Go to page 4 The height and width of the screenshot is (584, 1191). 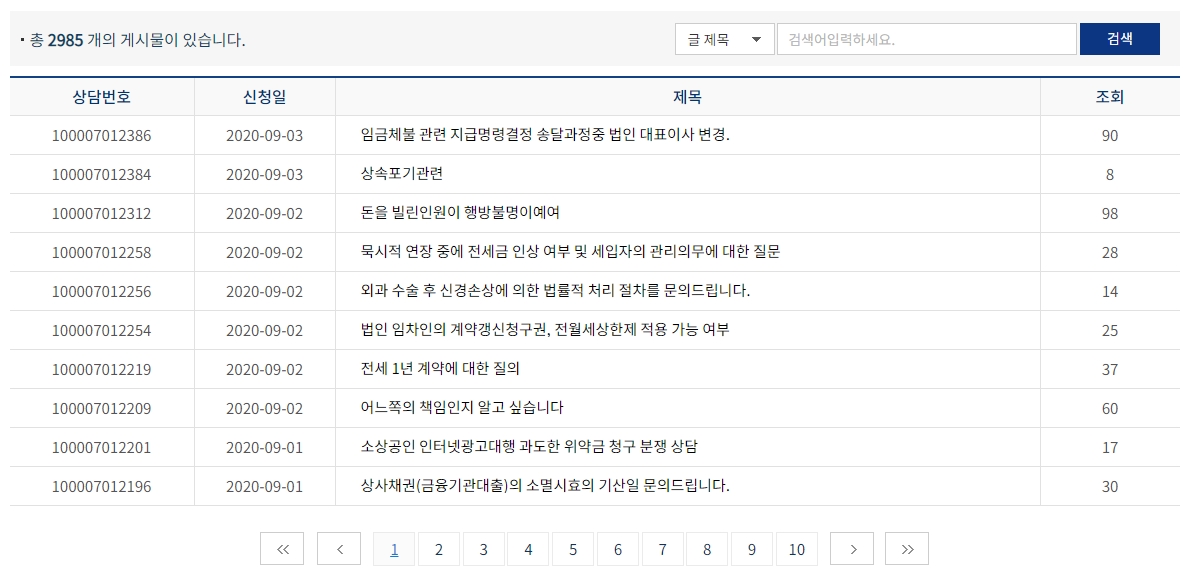tap(528, 549)
